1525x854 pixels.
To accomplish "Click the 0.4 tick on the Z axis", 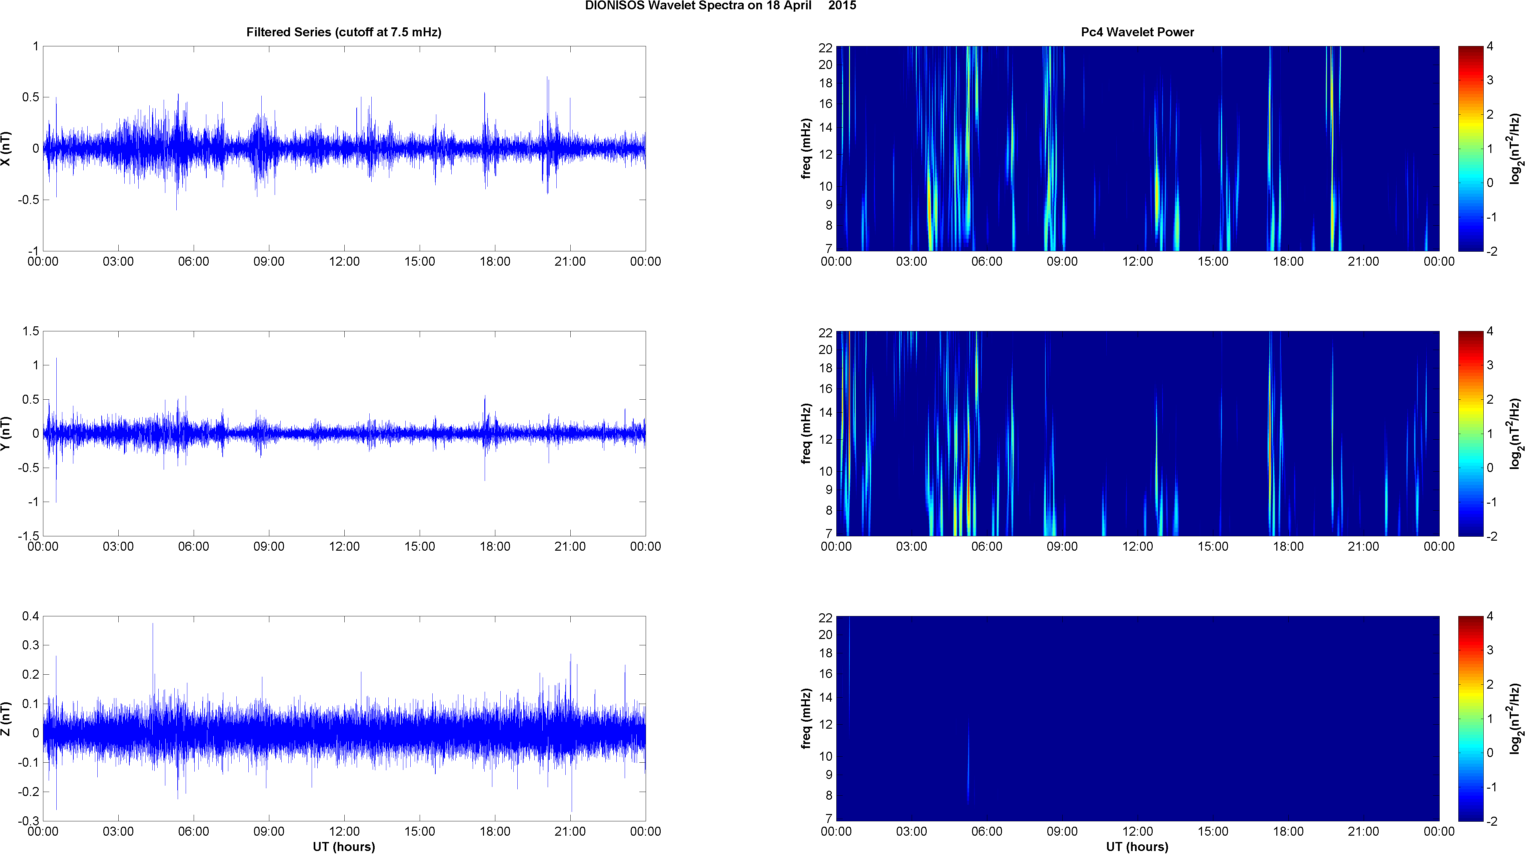I will point(30,617).
